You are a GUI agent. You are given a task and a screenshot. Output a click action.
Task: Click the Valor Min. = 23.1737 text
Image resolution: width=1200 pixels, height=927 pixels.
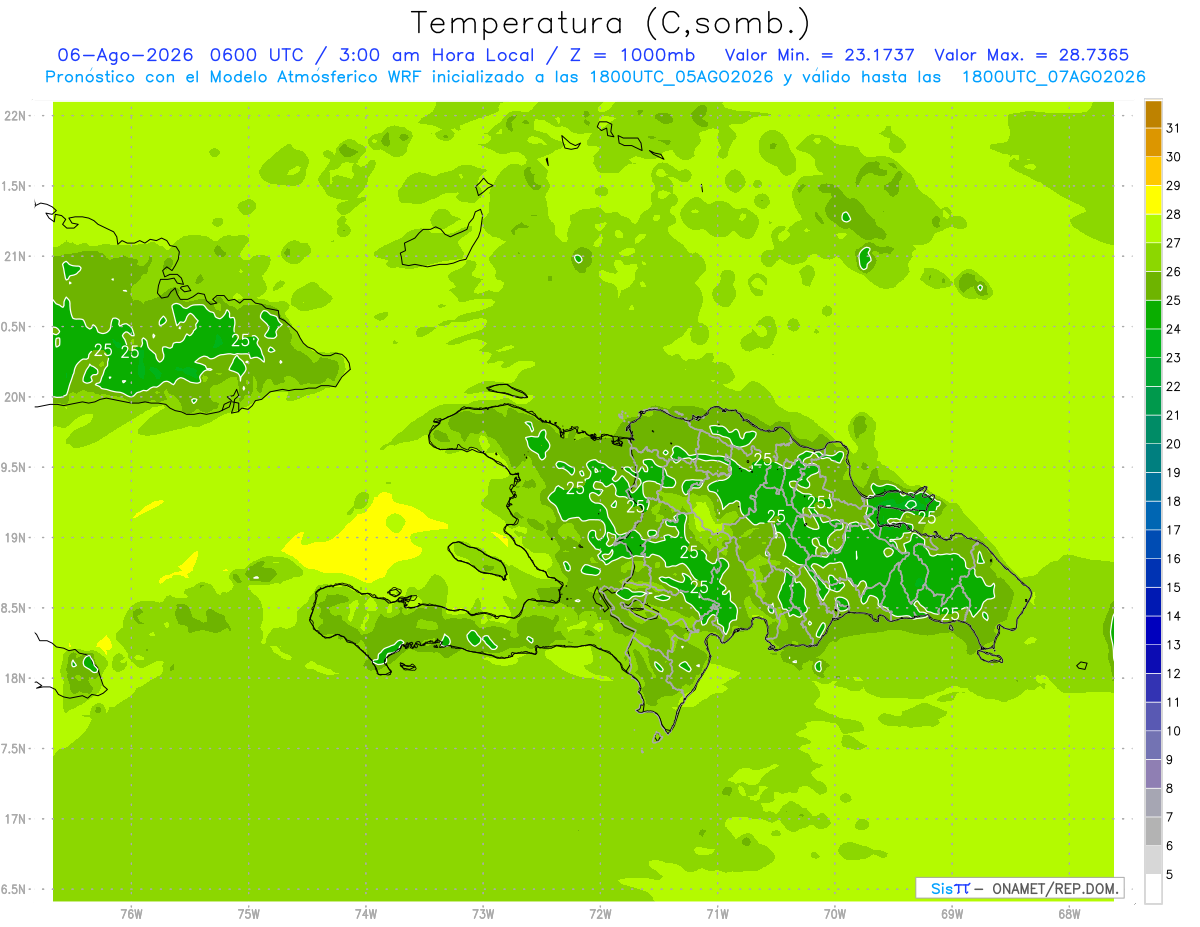(x=819, y=55)
